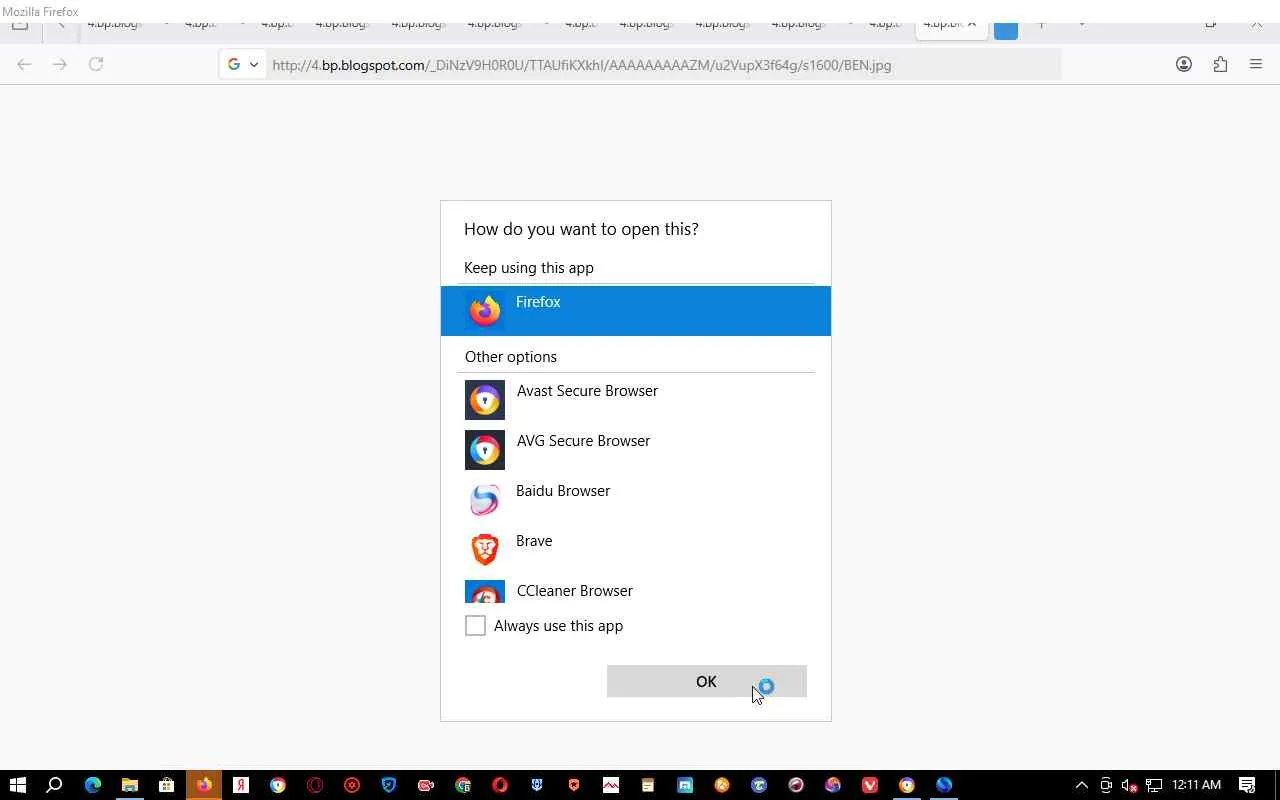Open Windows taskbar search
The image size is (1280, 800).
click(55, 785)
